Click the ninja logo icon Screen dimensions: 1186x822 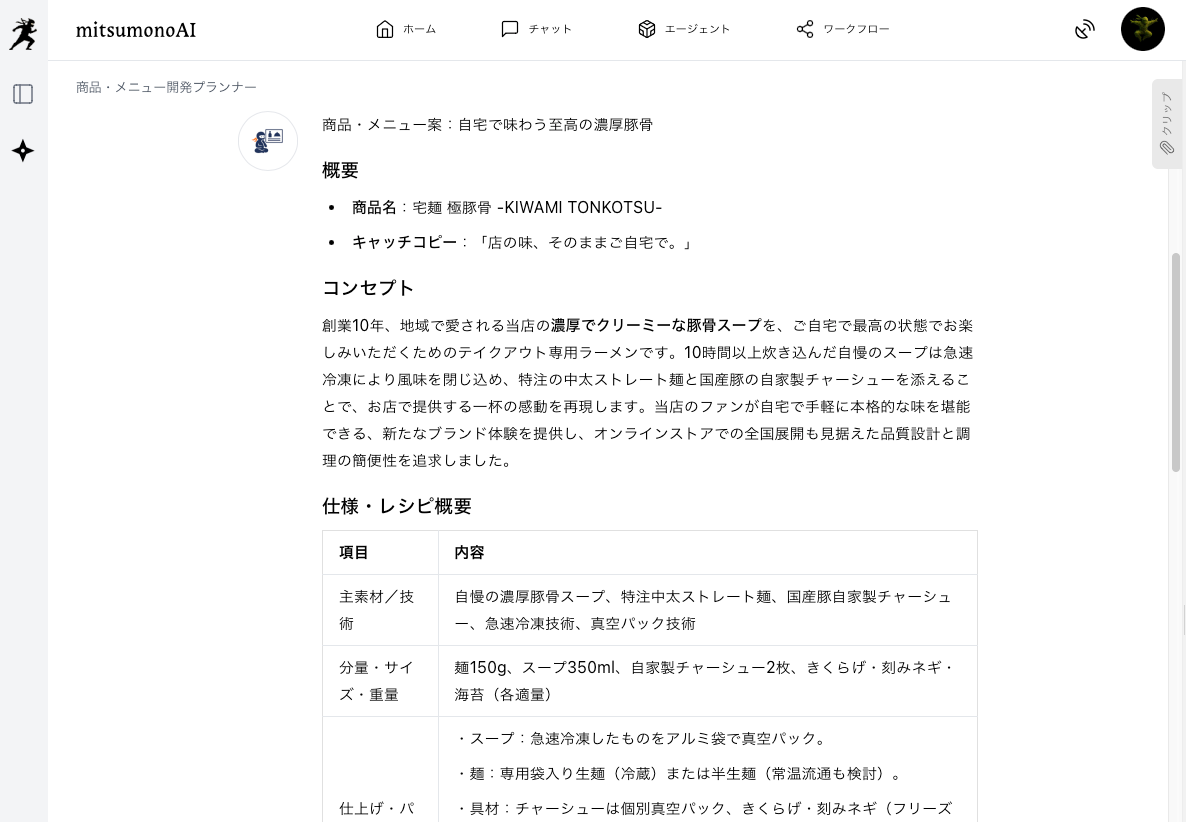(x=23, y=34)
